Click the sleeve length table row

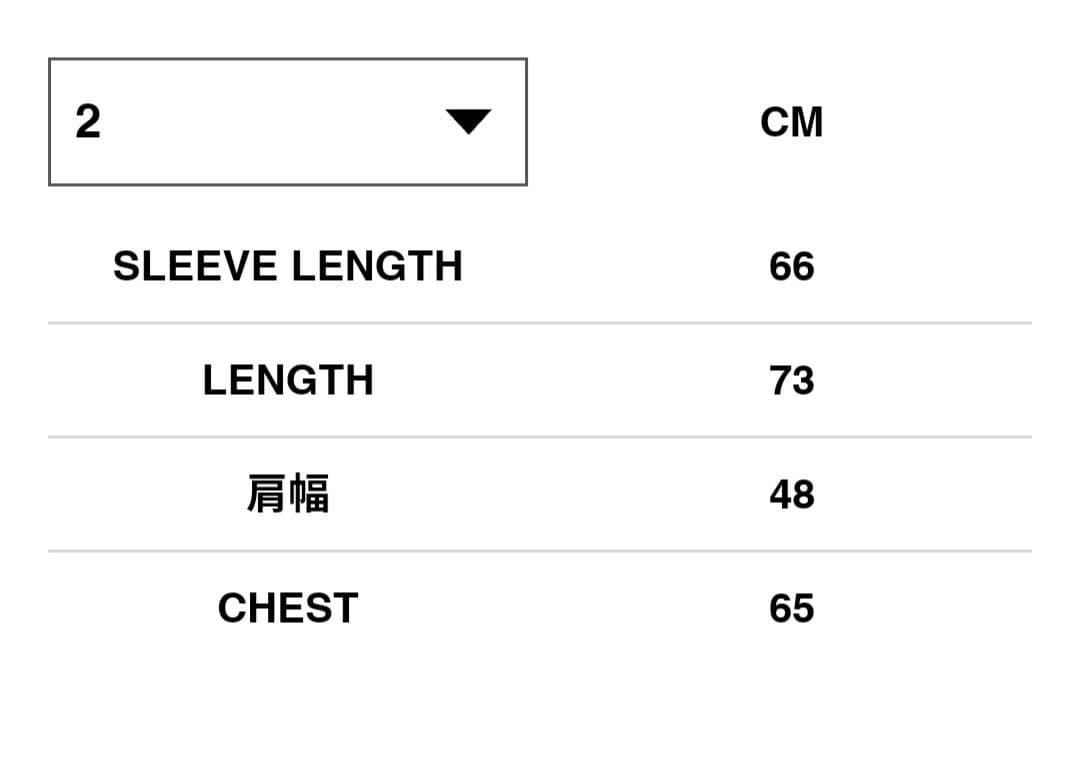click(540, 266)
